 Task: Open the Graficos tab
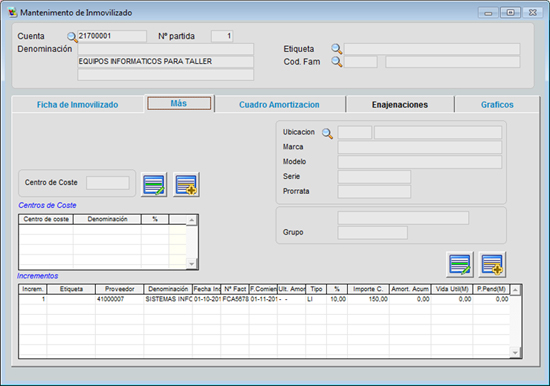[x=497, y=105]
